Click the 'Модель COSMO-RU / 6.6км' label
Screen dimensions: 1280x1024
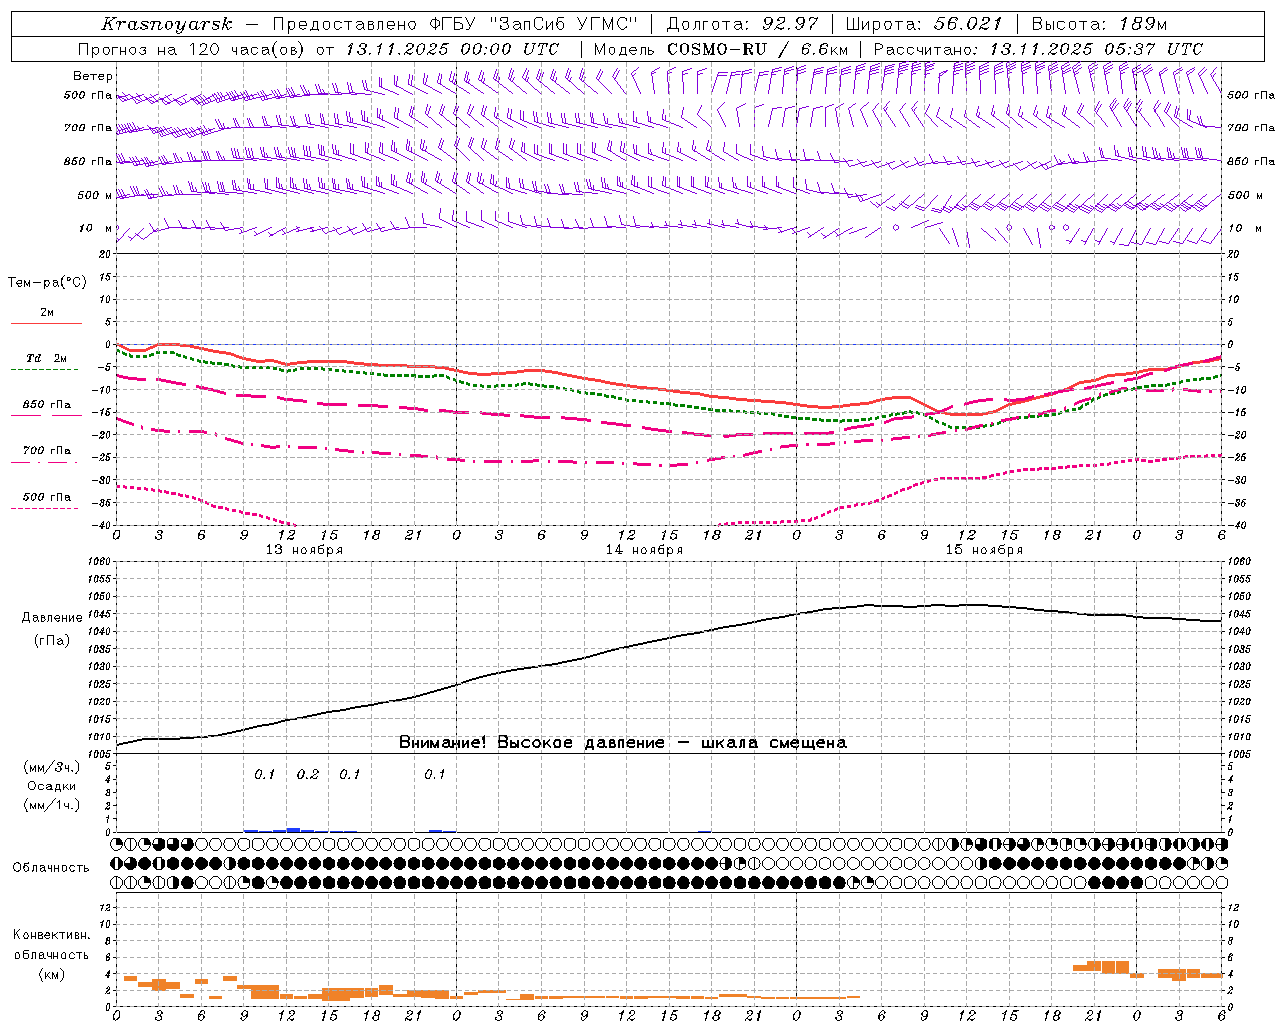coord(721,49)
